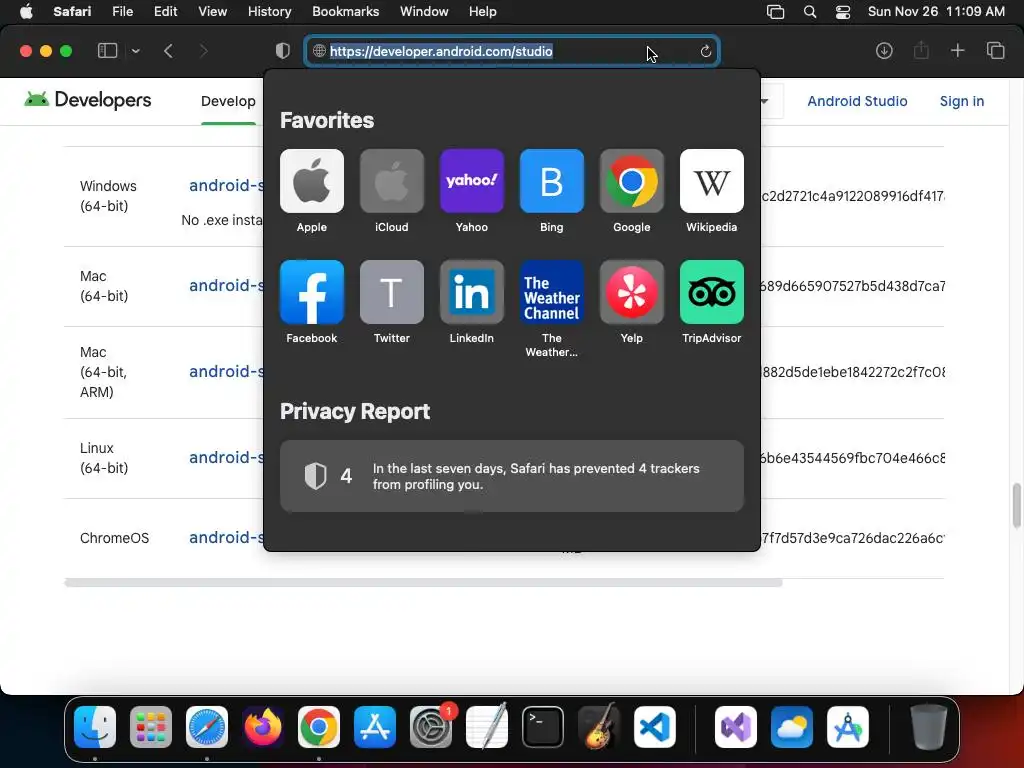Screen dimensions: 1024x768
Task: Open Spotlight search in menu bar
Action: coord(810,12)
